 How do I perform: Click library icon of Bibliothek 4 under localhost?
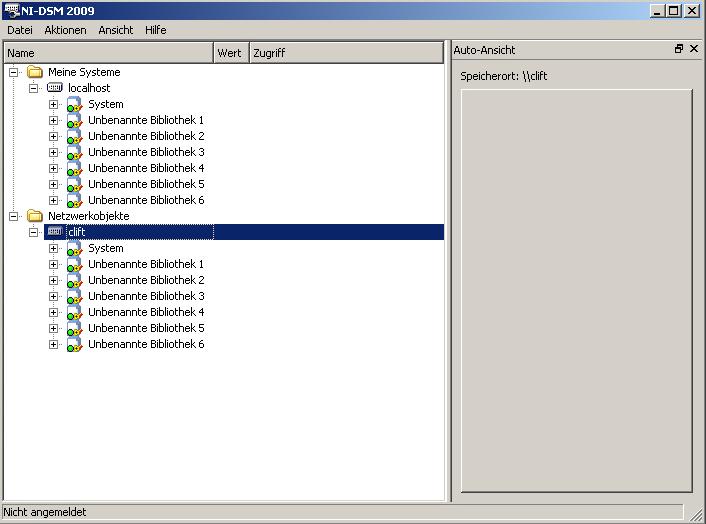(74, 168)
